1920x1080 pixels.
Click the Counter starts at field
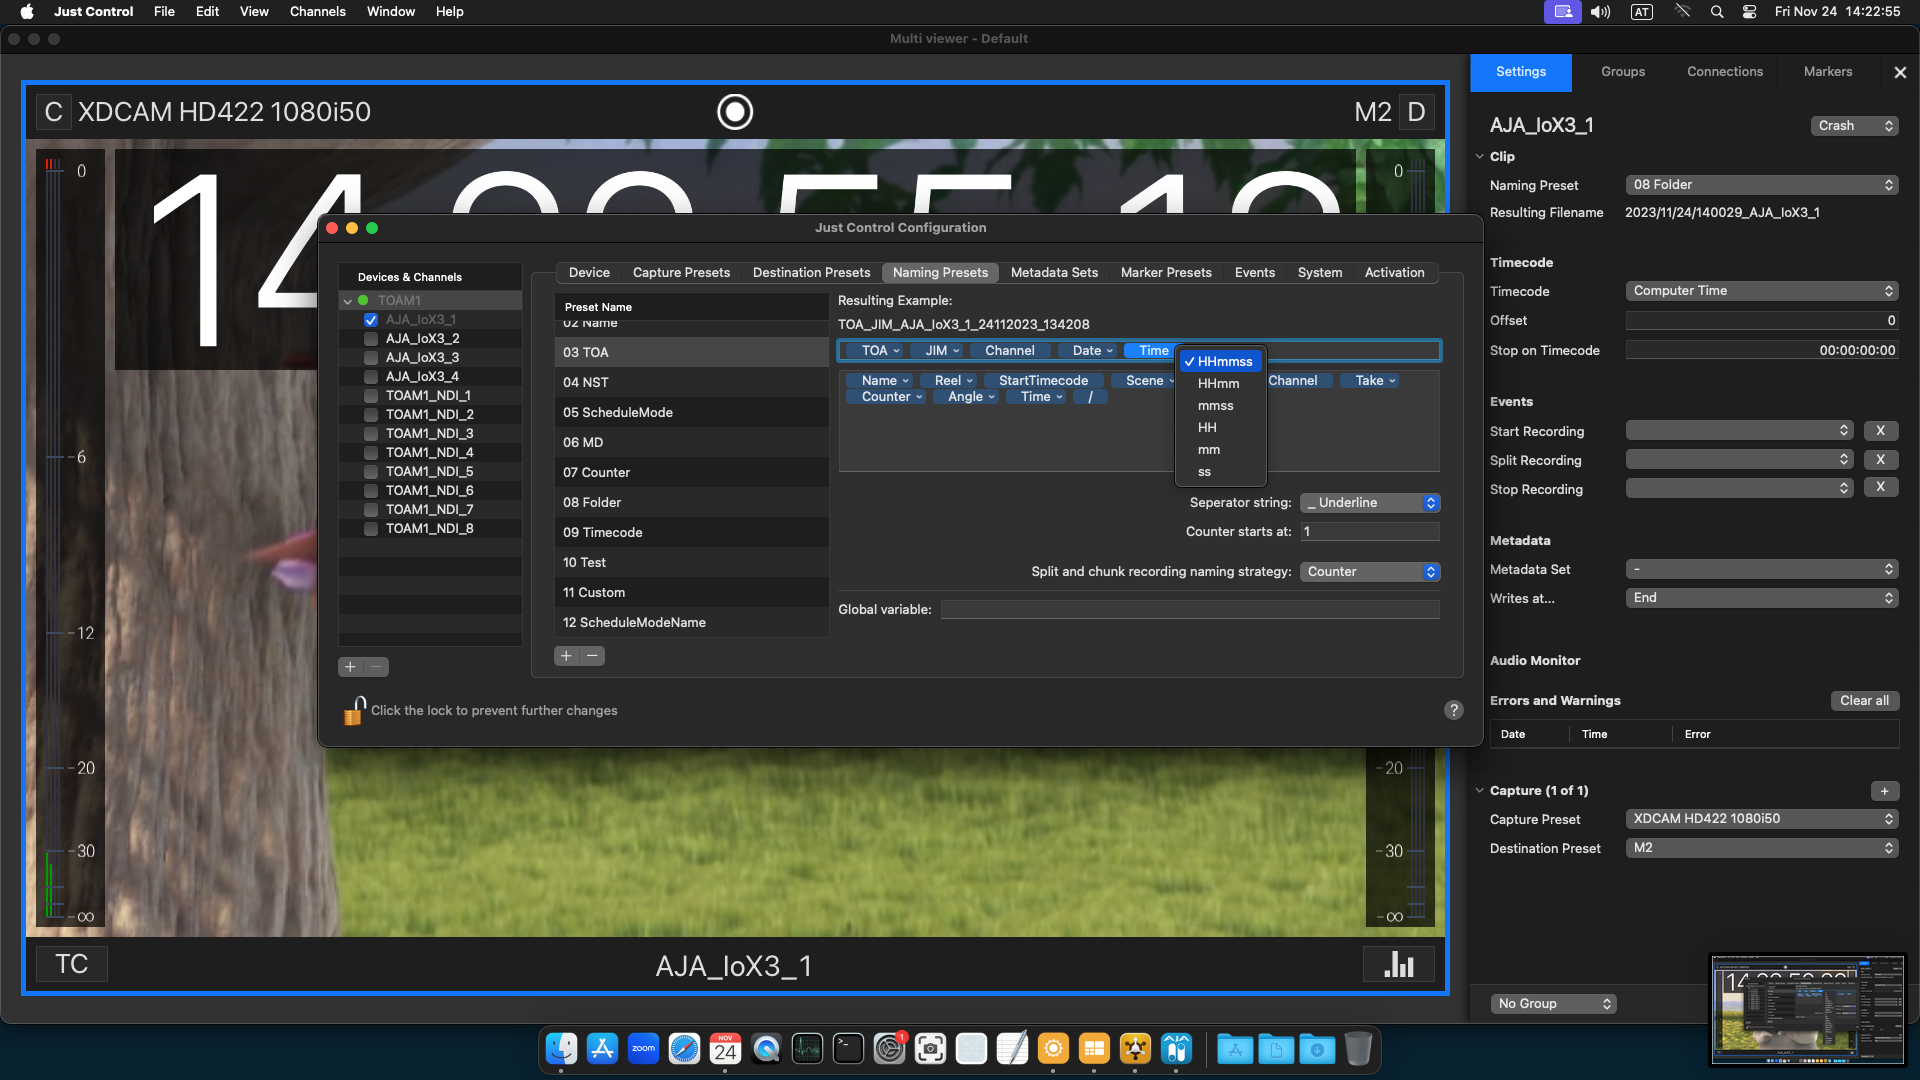[1370, 532]
